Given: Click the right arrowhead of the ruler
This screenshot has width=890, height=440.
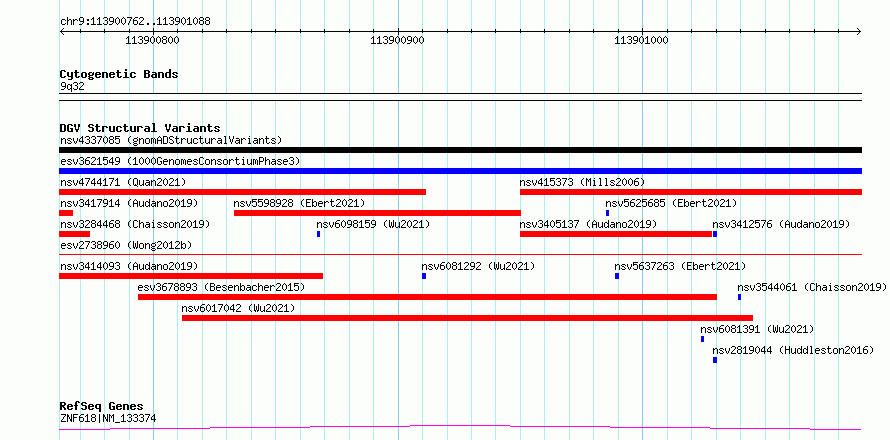Looking at the screenshot, I should (x=859, y=32).
